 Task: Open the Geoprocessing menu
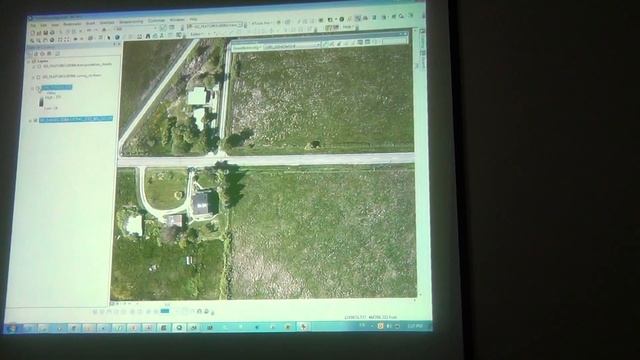(x=131, y=22)
